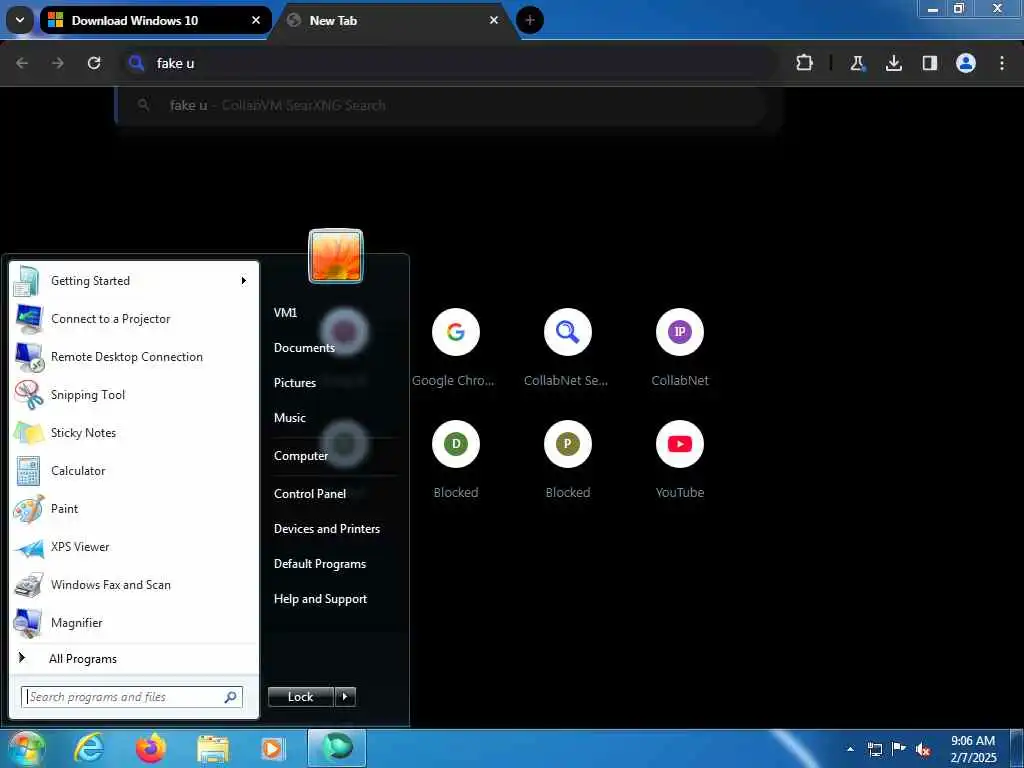Open Windows Media Player from taskbar

(x=274, y=748)
